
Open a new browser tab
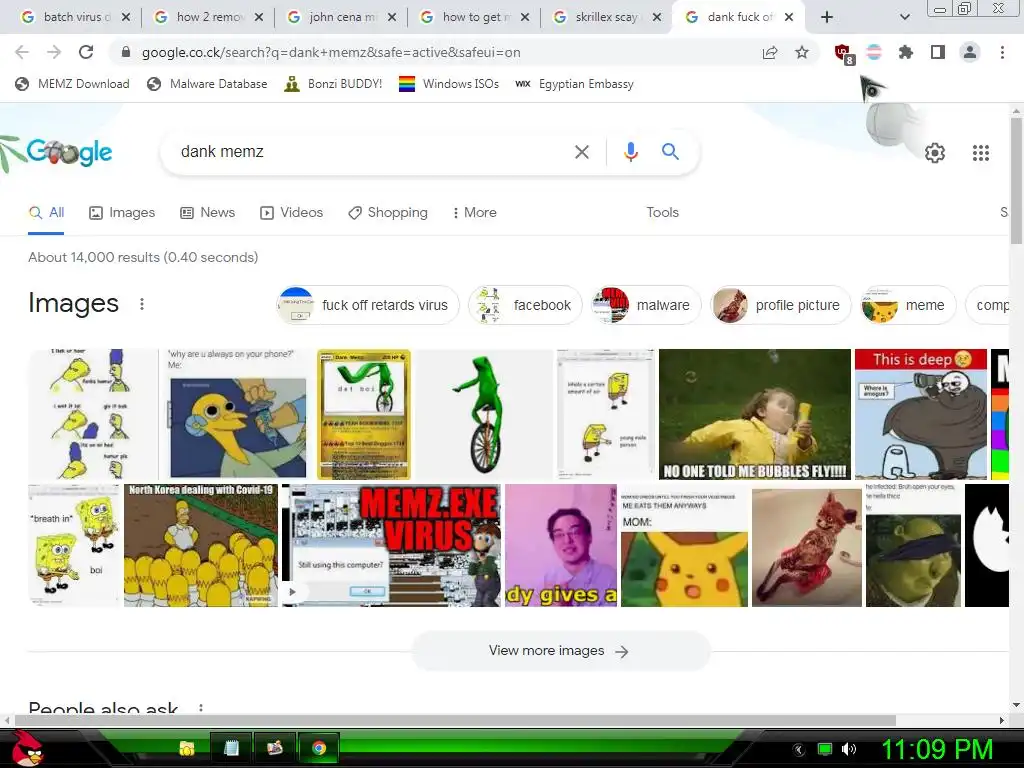click(827, 17)
